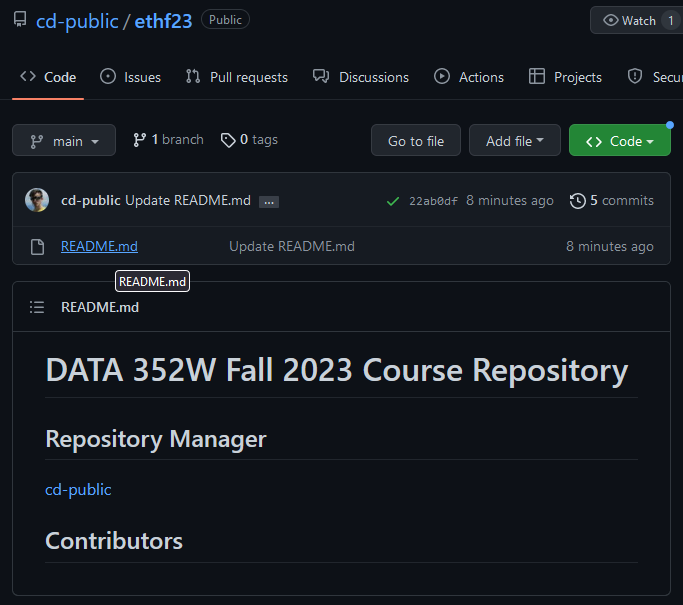Click the README.md file icon in file list

click(x=37, y=246)
